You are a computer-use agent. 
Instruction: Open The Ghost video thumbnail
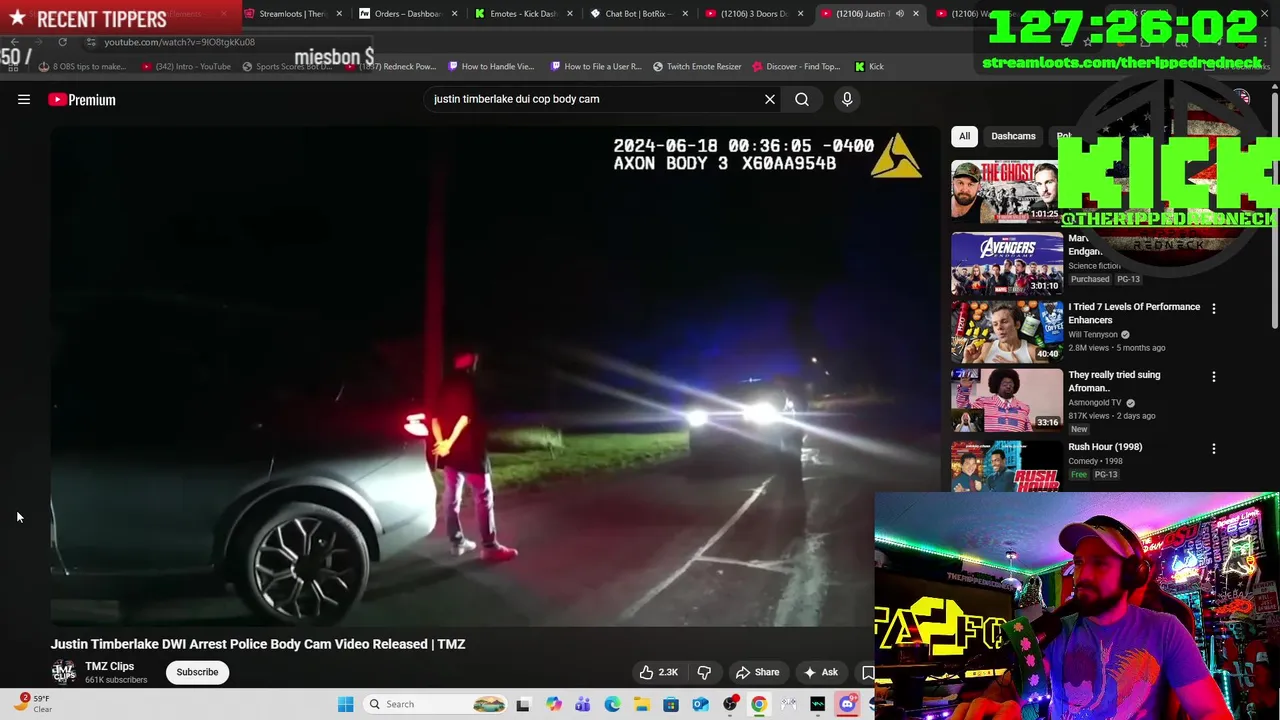point(1006,191)
